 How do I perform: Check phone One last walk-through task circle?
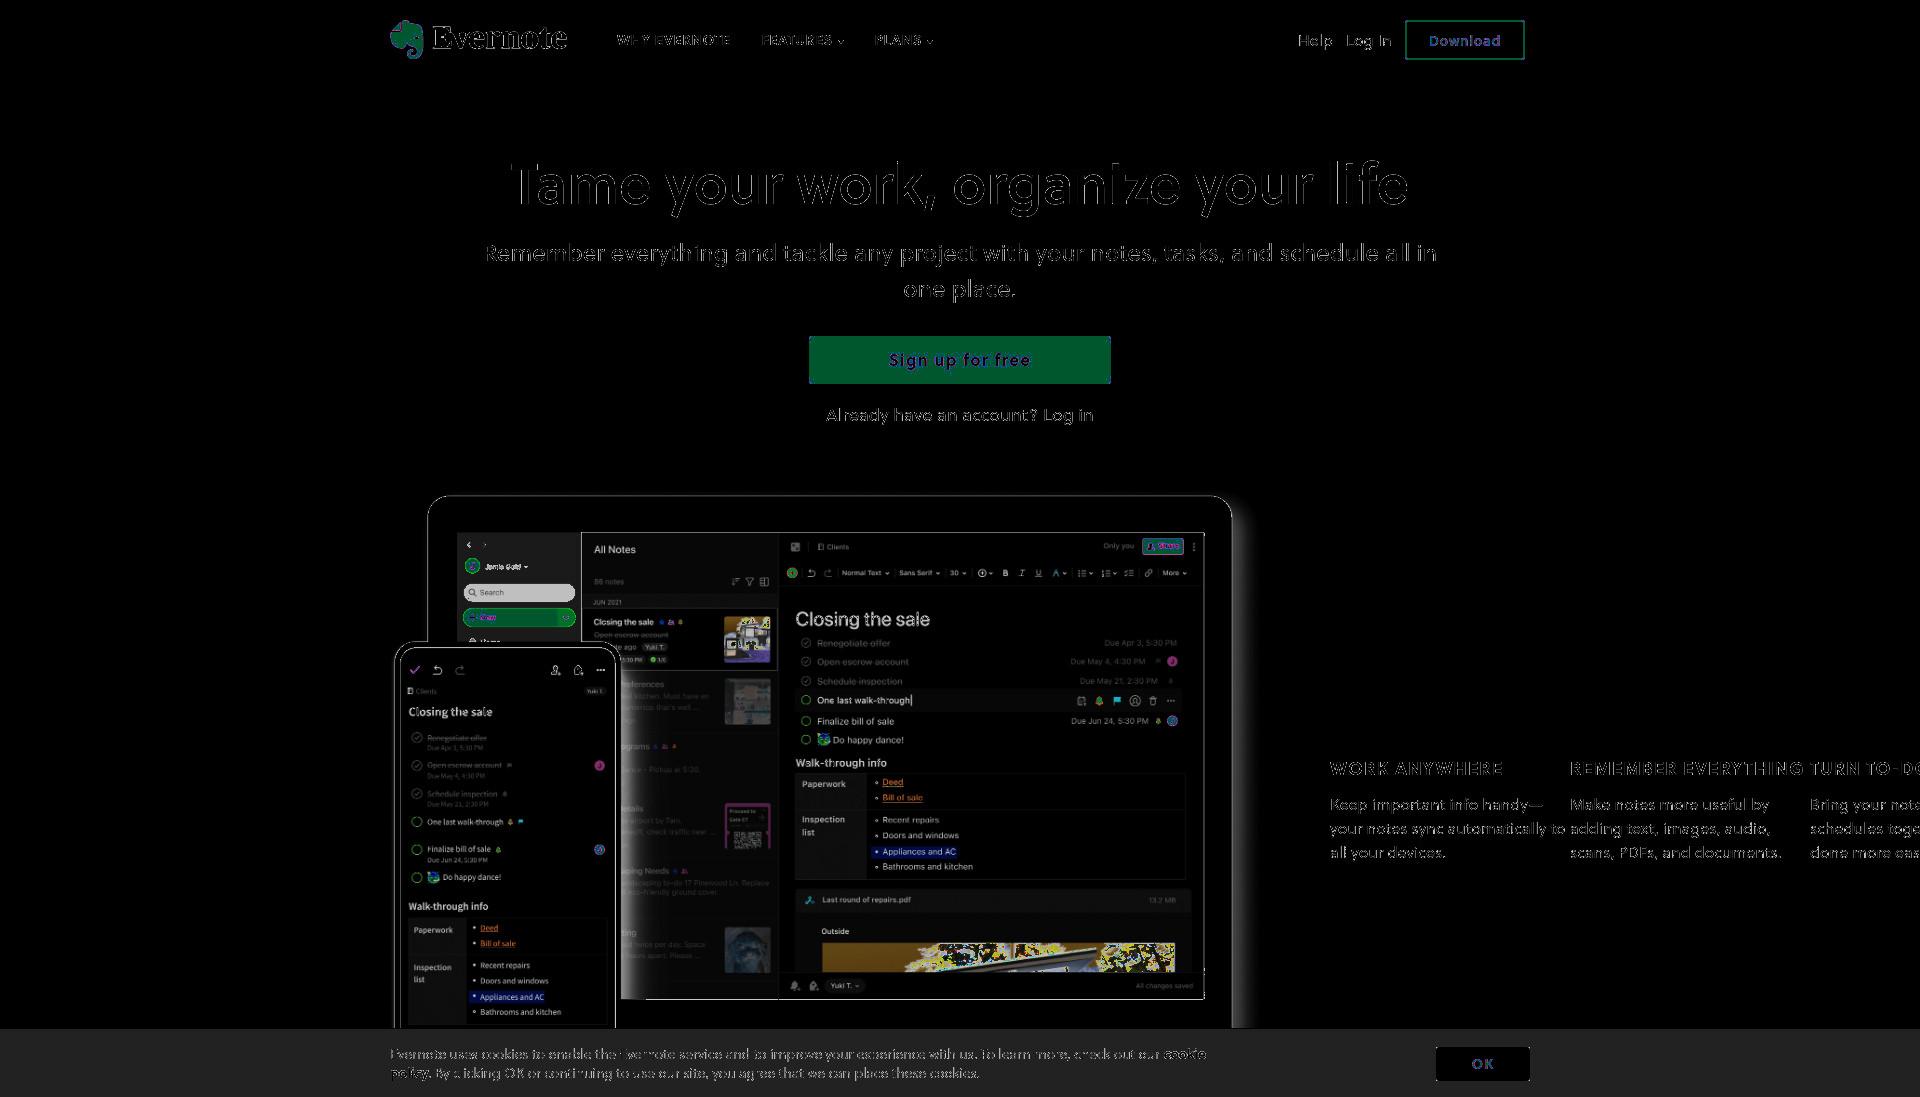point(417,822)
